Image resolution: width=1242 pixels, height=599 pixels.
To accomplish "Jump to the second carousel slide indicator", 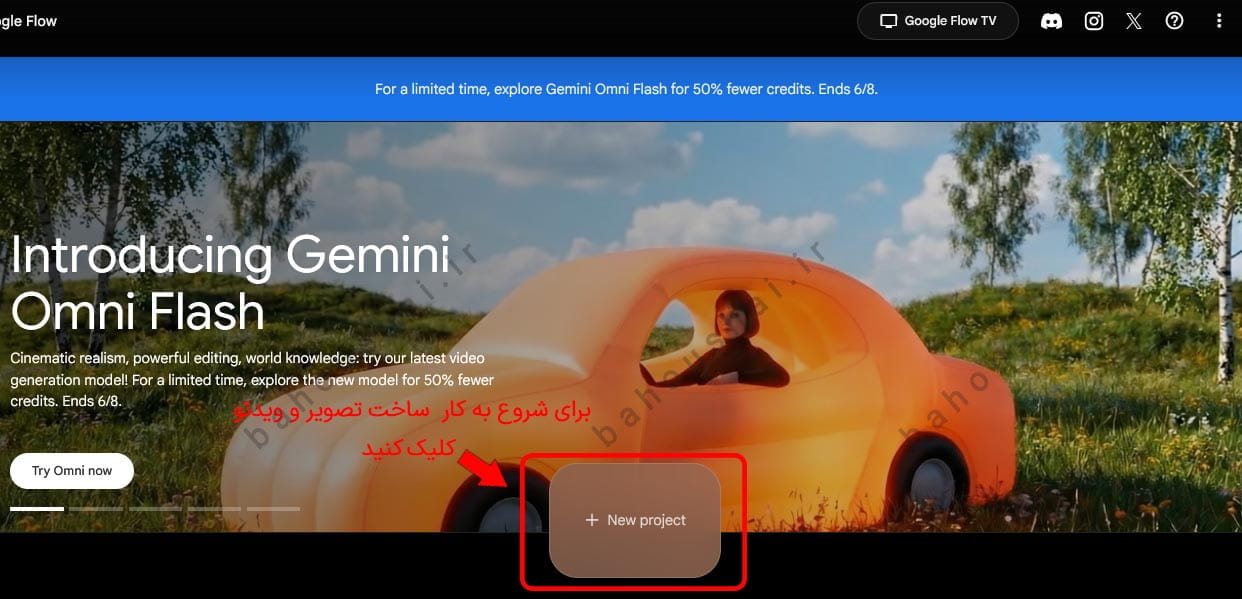I will pyautogui.click(x=96, y=509).
